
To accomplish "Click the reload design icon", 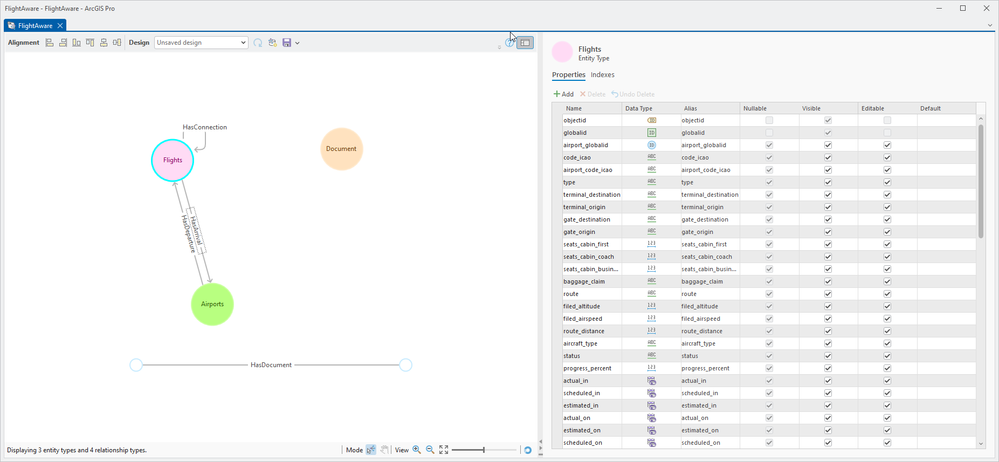I will click(258, 43).
